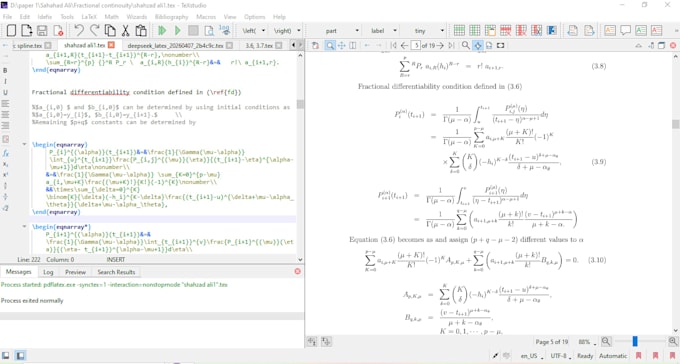Toggle underline formatting in the side toolbar
Image resolution: width=680 pixels, height=364 pixels.
[5, 92]
